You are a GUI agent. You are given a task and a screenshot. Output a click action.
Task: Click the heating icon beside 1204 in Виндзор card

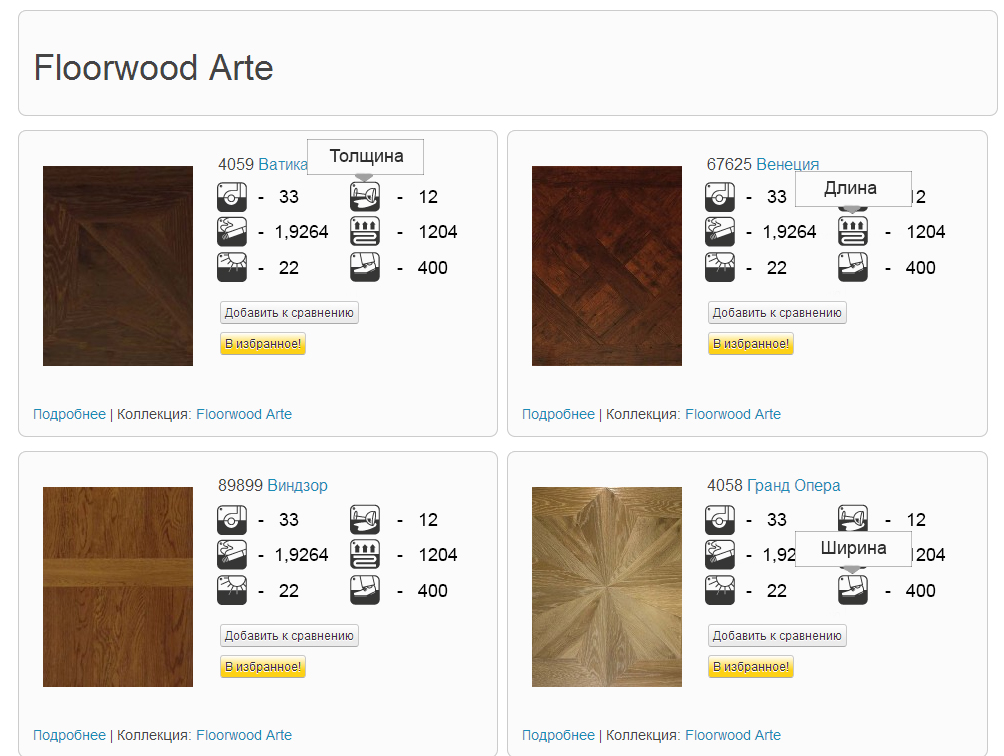365,554
